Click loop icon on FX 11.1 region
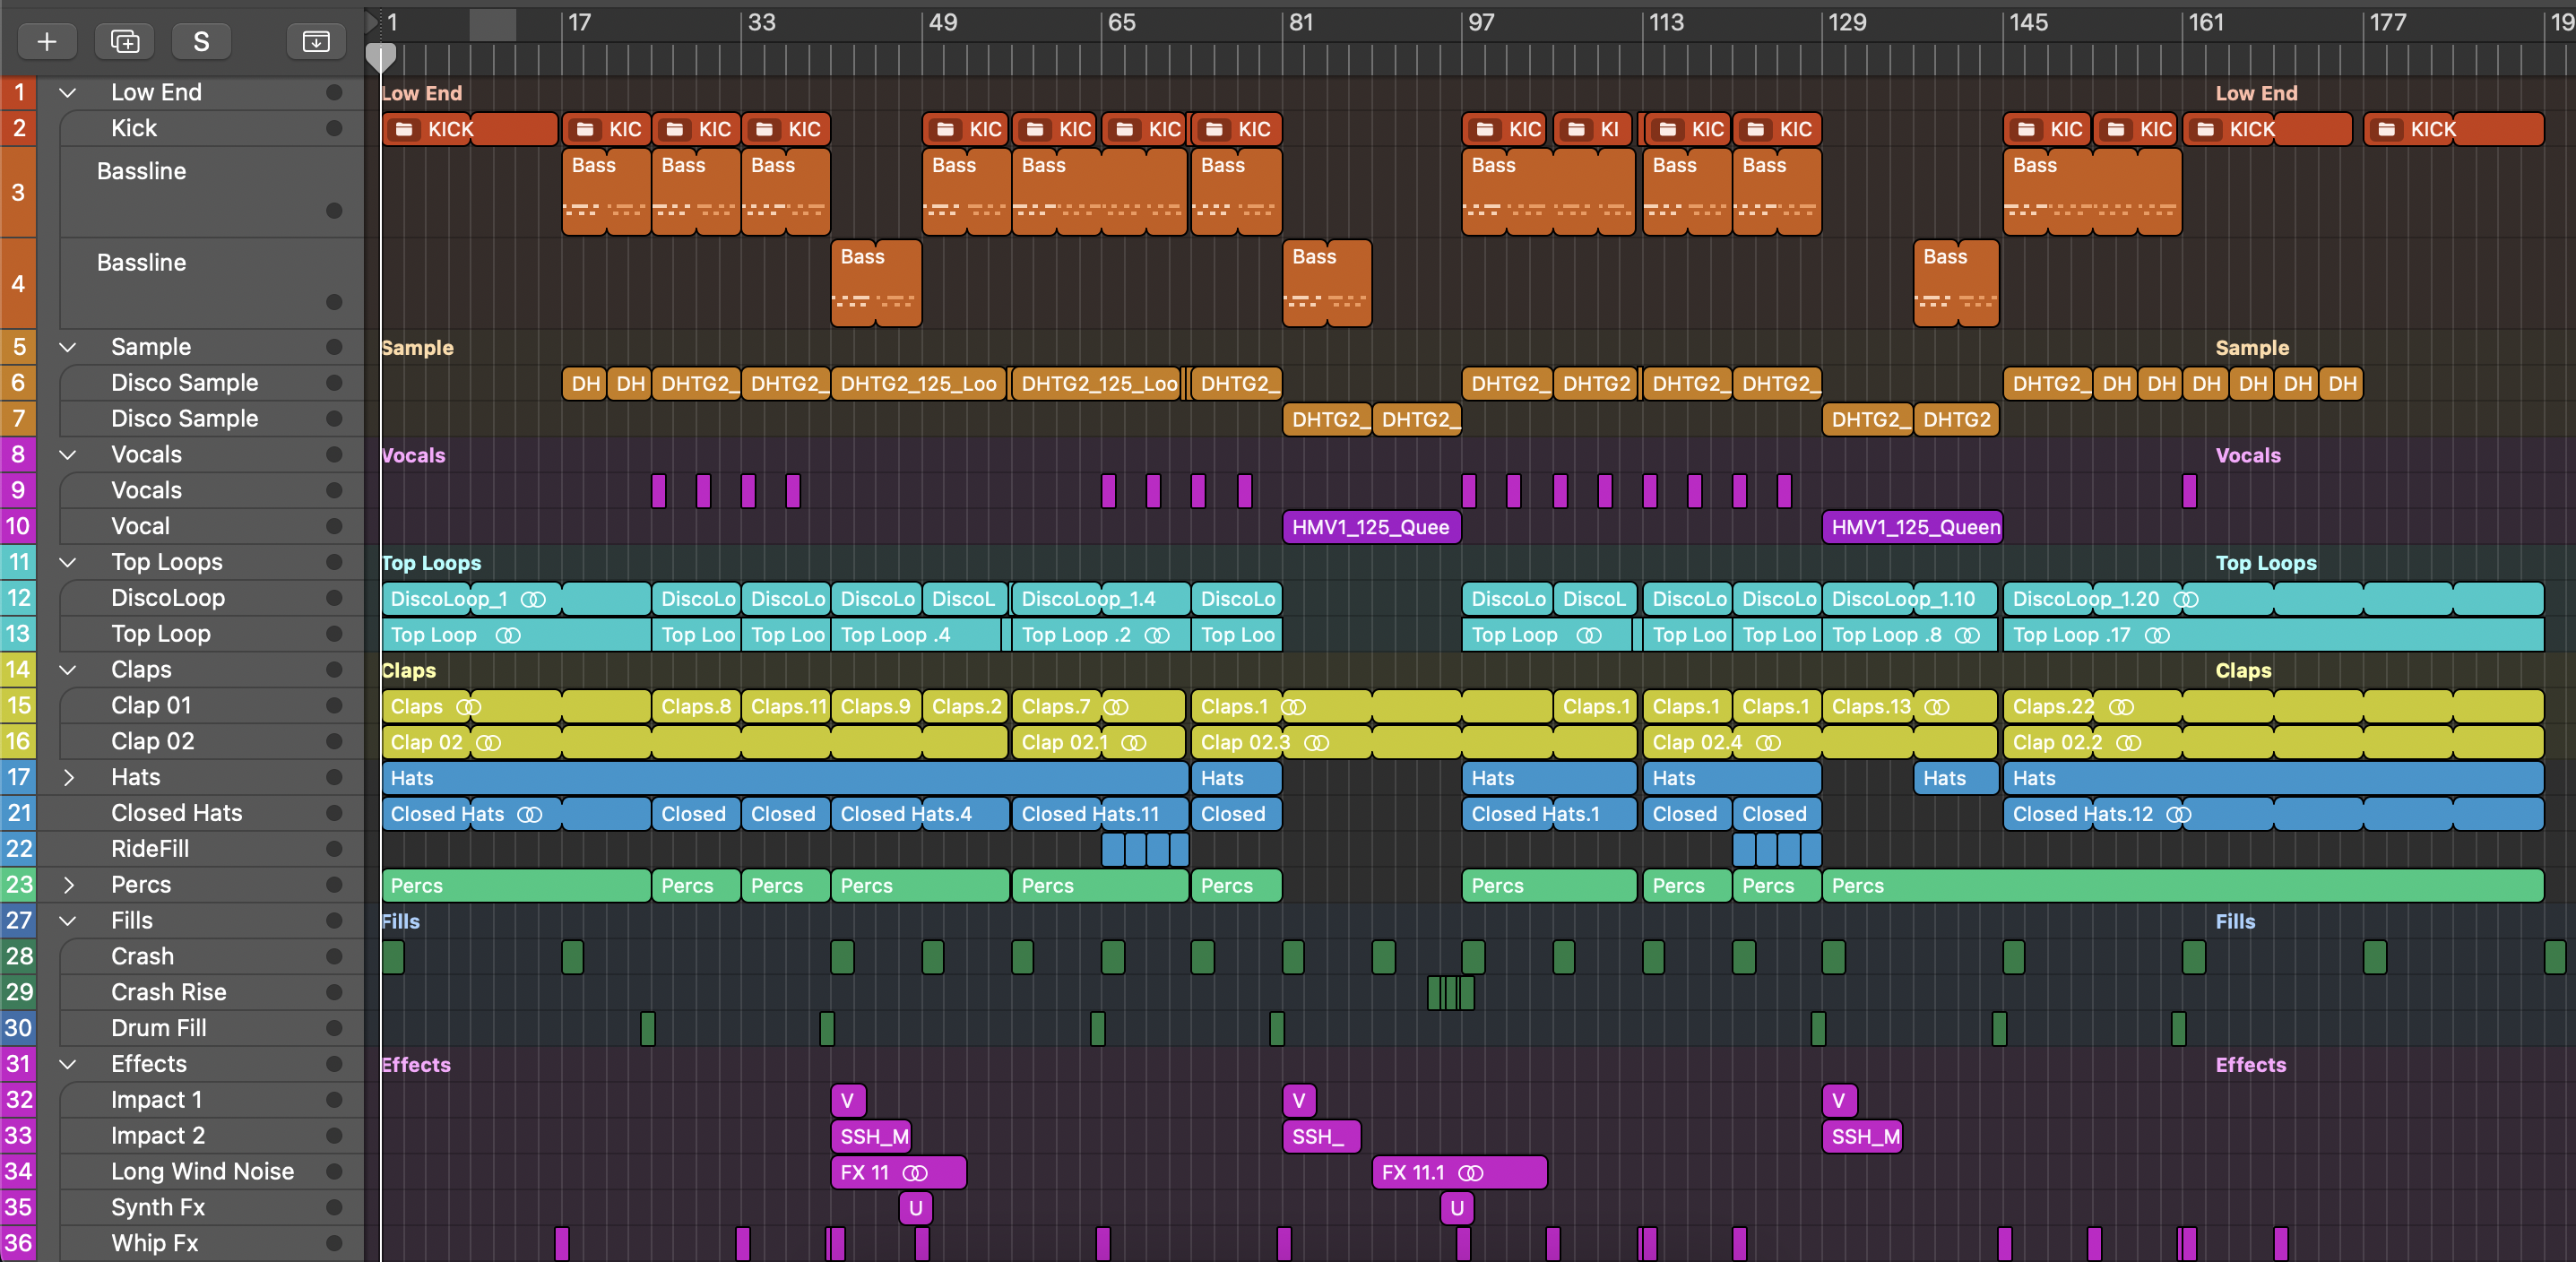The width and height of the screenshot is (2576, 1262). coord(1470,1172)
